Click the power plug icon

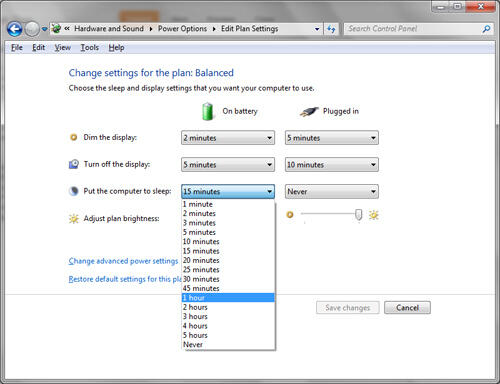click(x=309, y=112)
